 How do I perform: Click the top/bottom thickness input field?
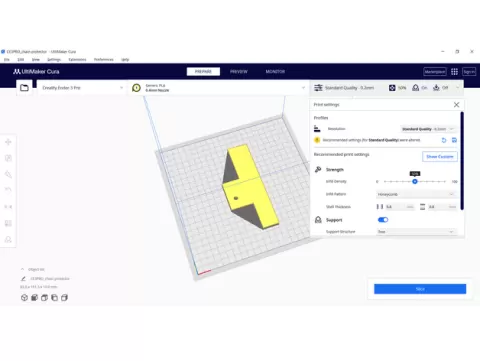442,207
